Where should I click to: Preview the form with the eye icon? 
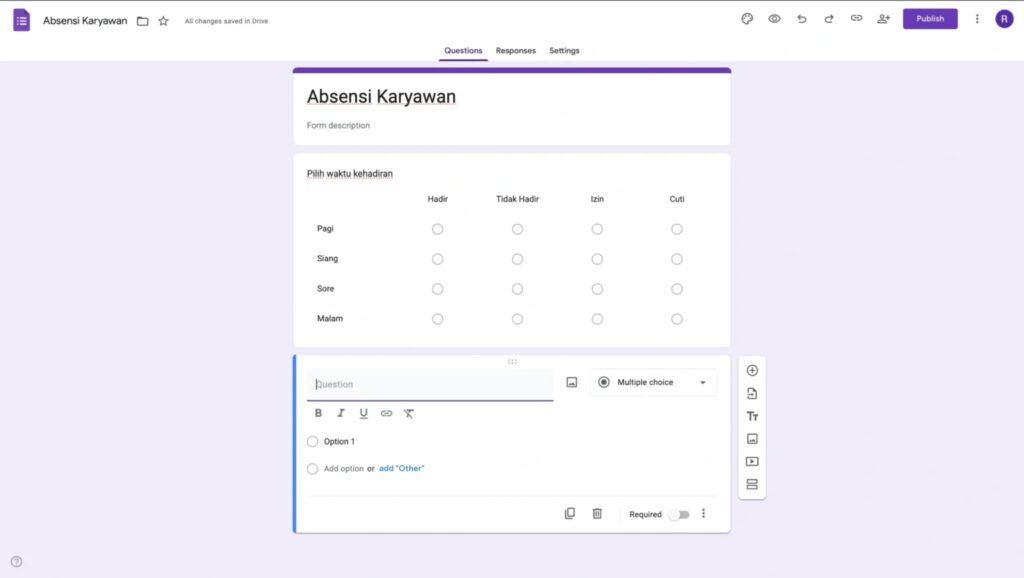(x=774, y=18)
